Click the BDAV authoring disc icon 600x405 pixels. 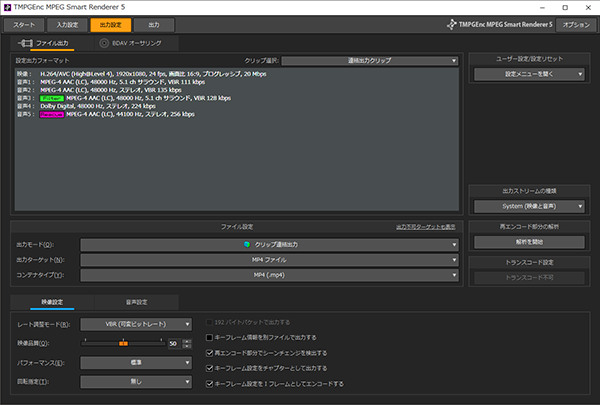[104, 43]
